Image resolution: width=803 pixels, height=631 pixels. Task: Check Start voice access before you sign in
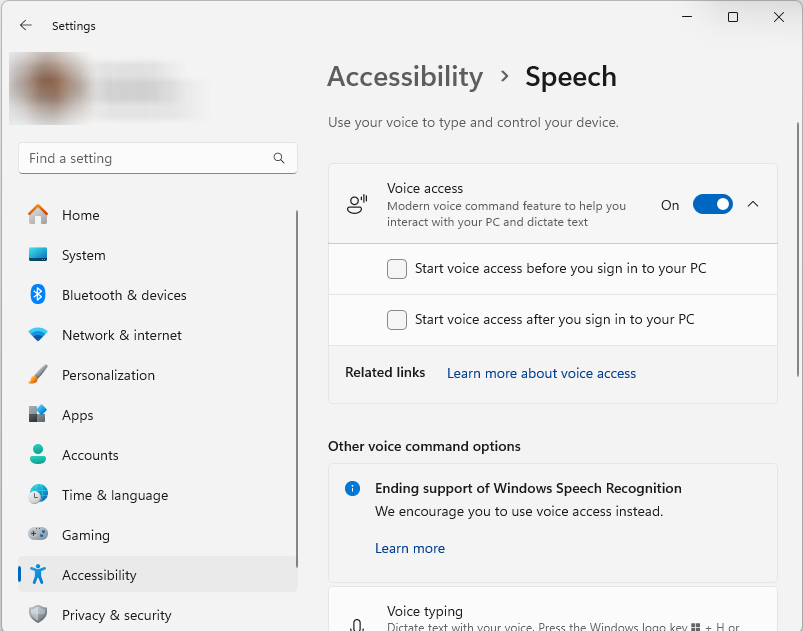click(x=397, y=269)
